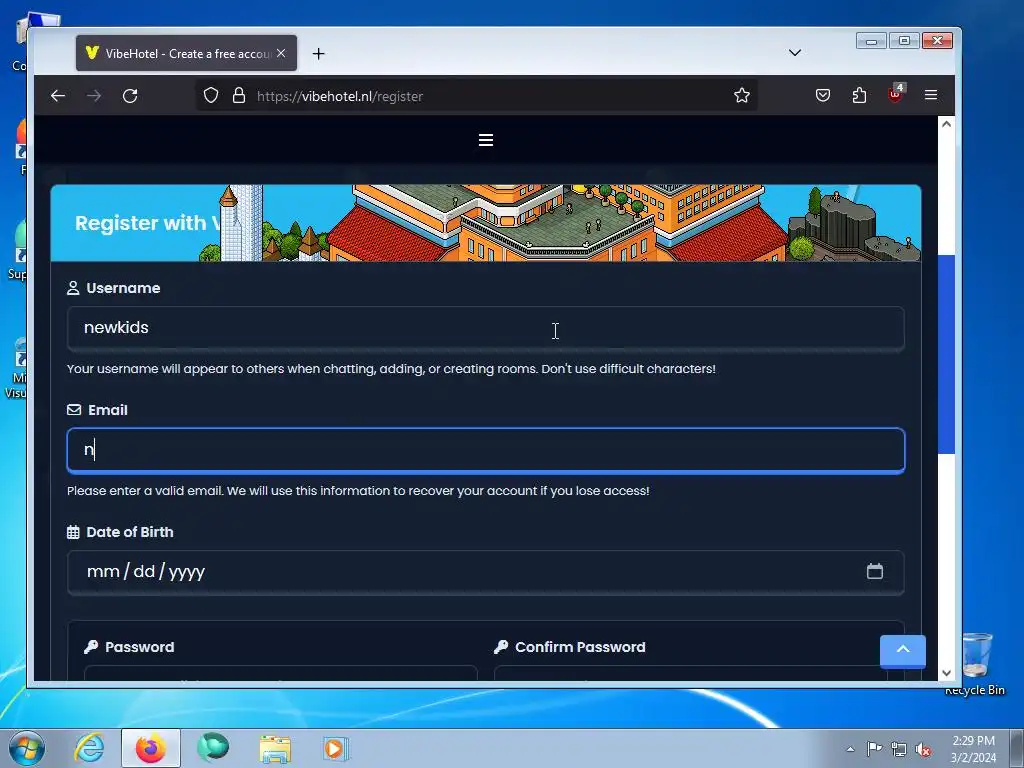1024x768 pixels.
Task: Click the page scrollbar up arrow
Action: (x=946, y=124)
